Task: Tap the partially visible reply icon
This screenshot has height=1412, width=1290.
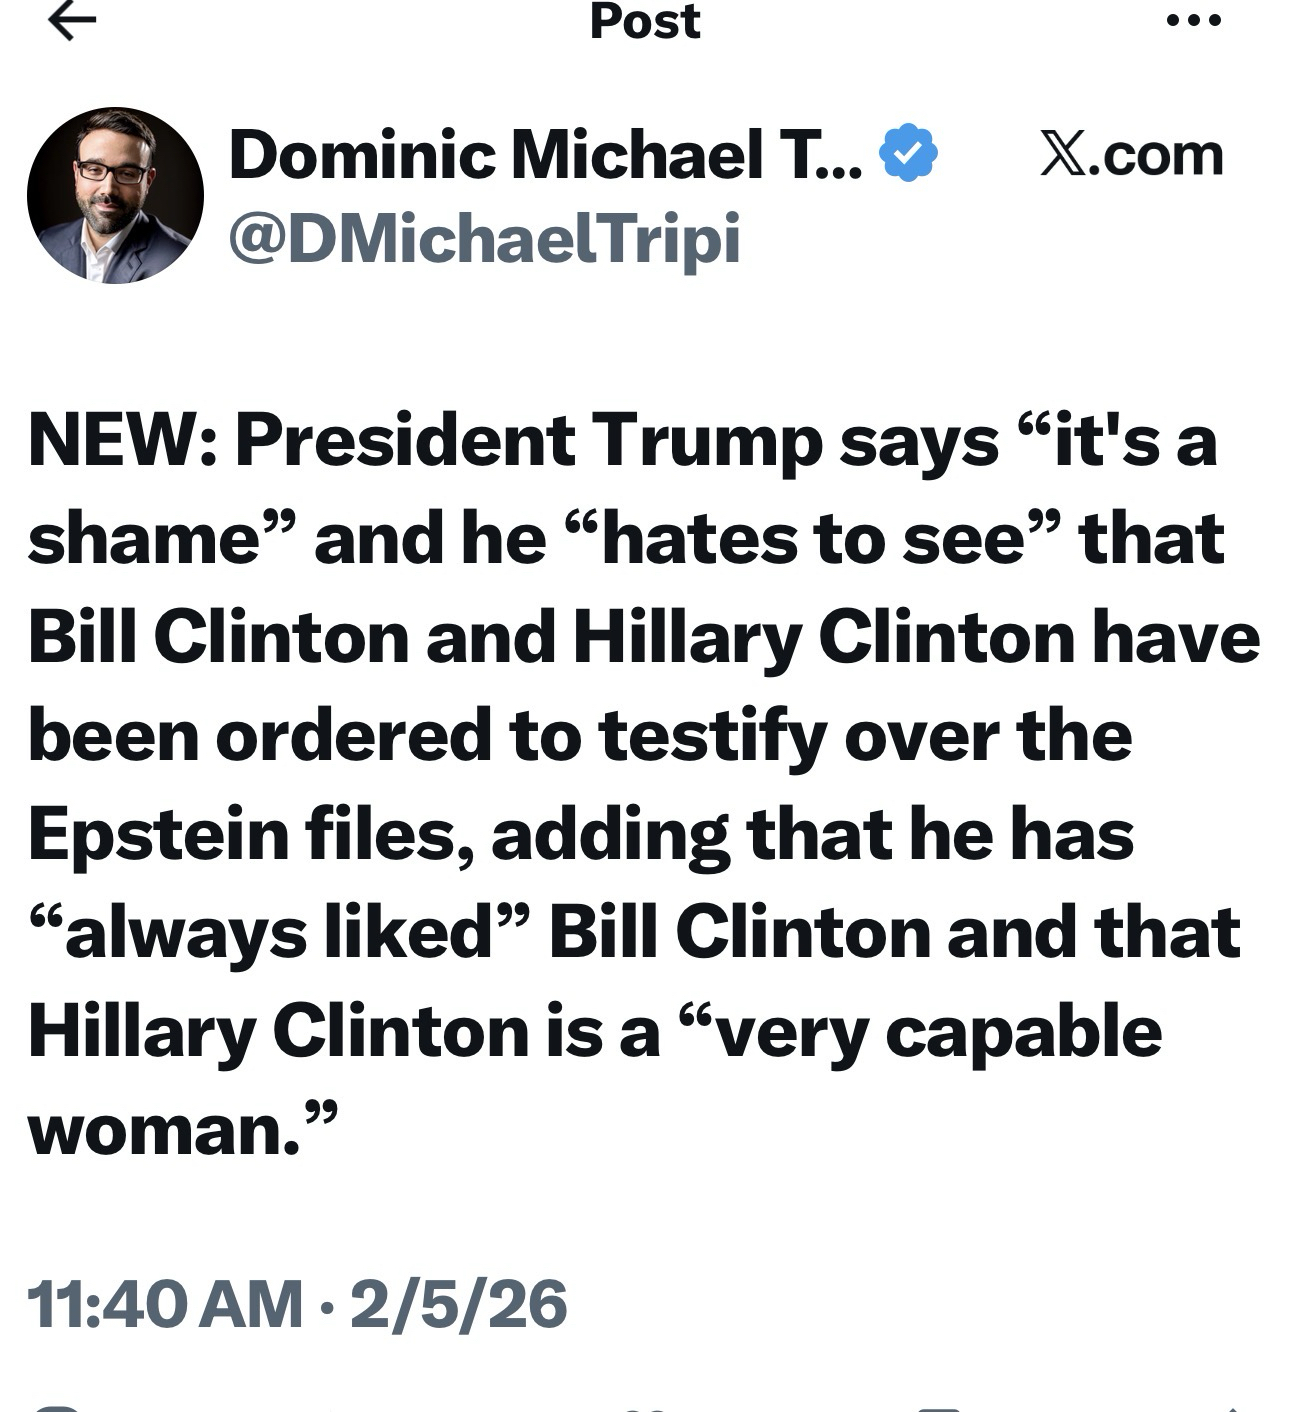Action: pos(57,1408)
